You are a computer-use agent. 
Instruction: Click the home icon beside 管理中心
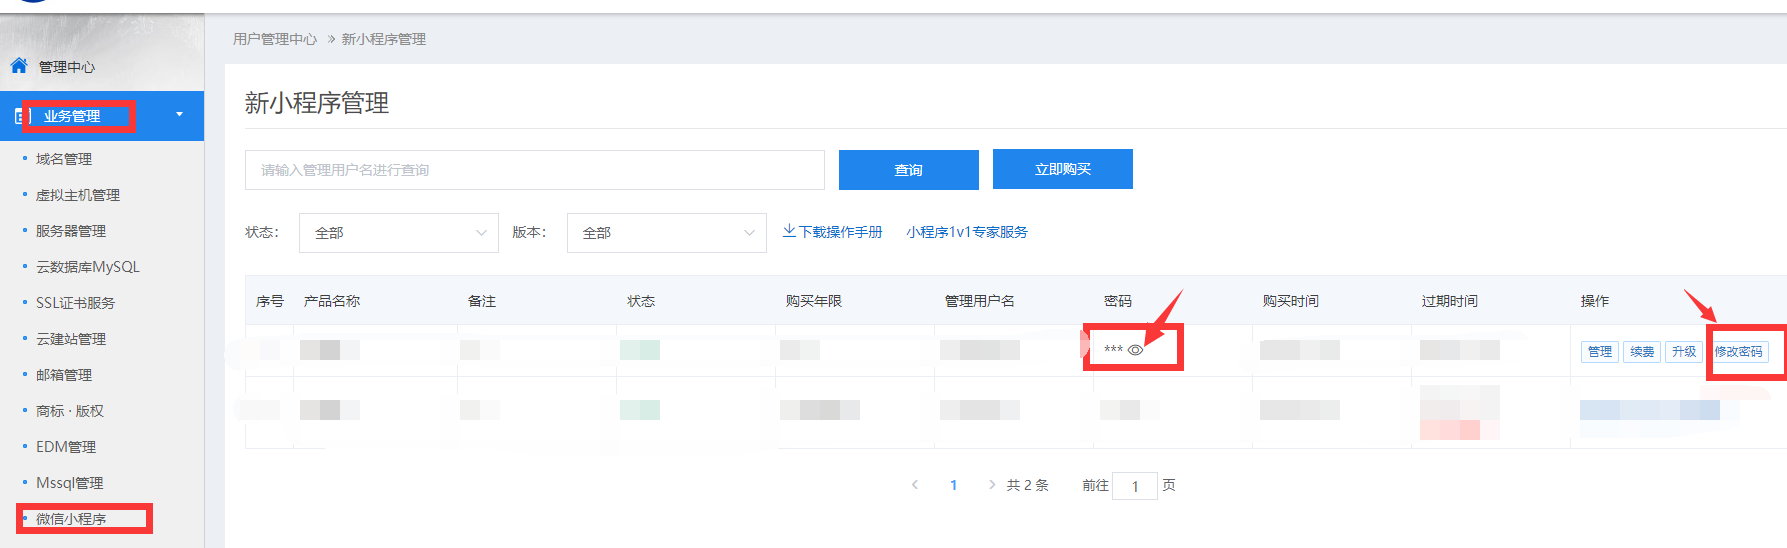[x=19, y=66]
